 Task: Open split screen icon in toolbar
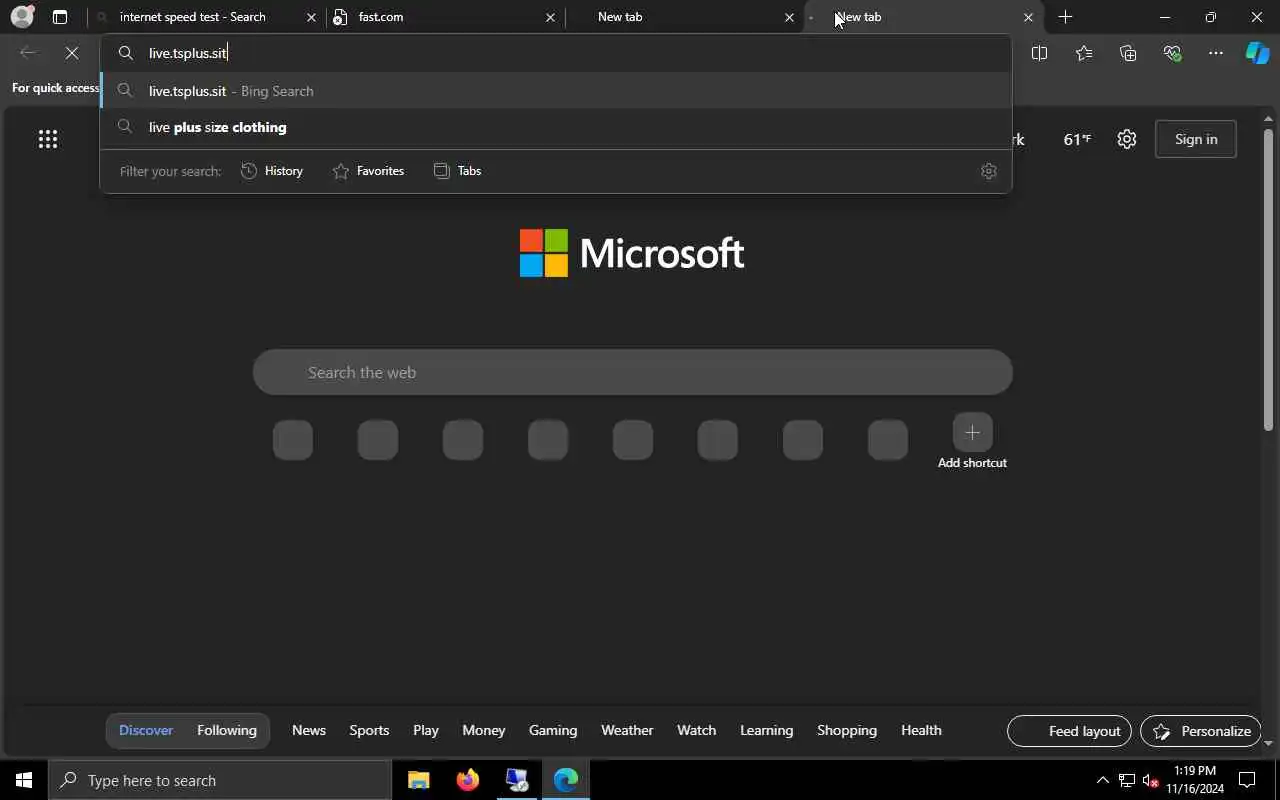tap(1039, 53)
